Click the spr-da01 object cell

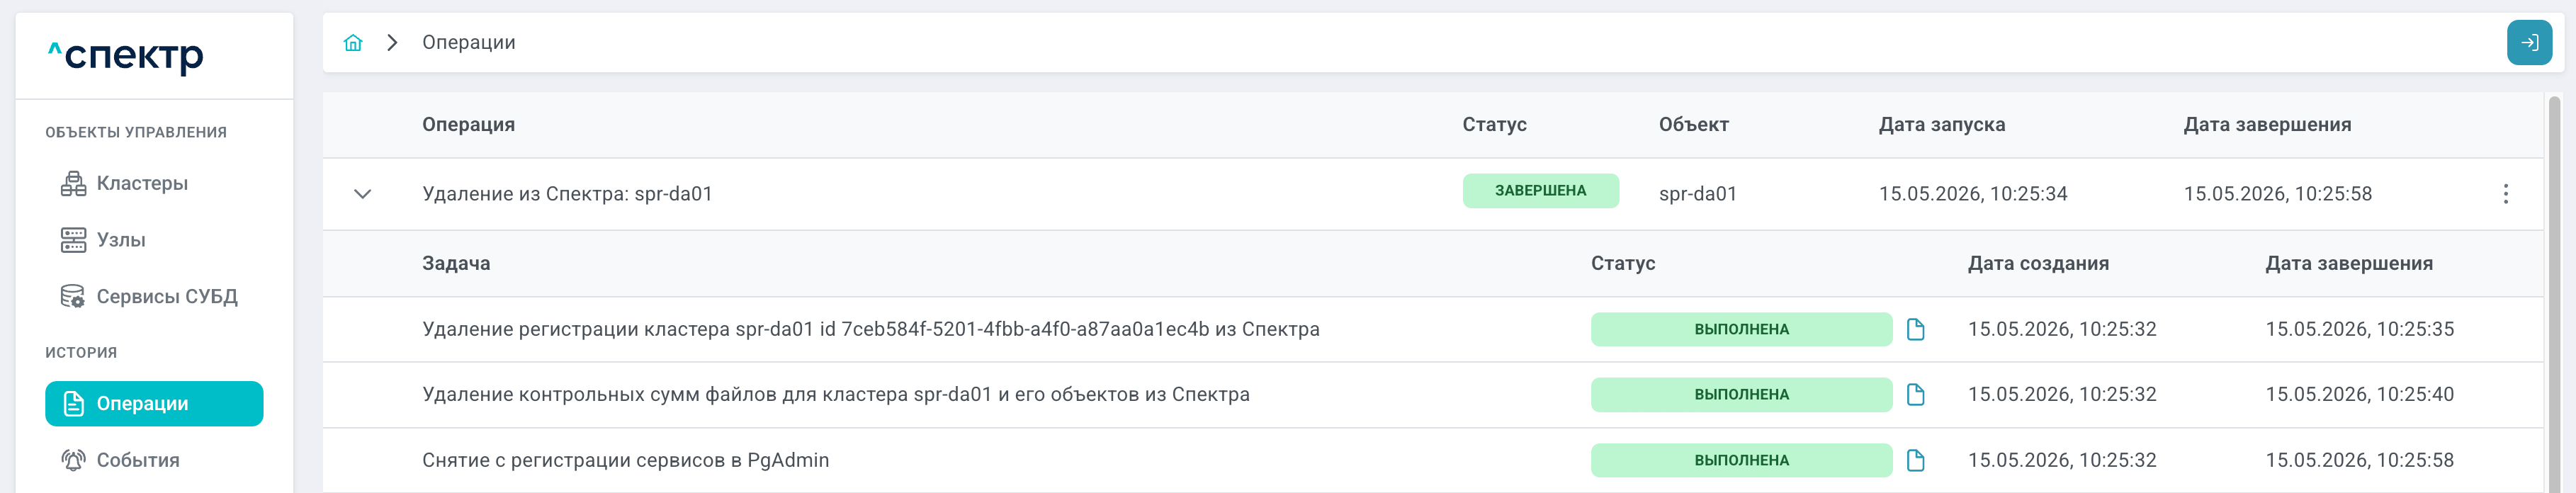1697,194
